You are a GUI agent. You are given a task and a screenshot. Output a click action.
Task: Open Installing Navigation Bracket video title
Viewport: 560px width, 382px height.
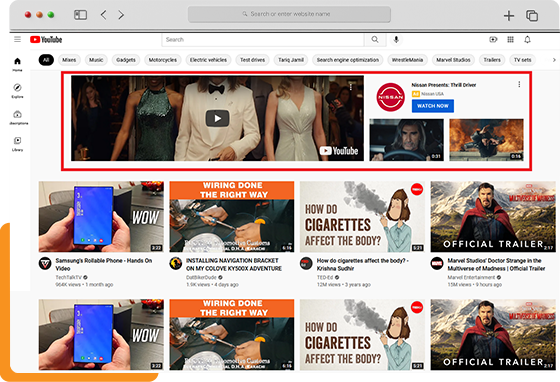click(234, 265)
